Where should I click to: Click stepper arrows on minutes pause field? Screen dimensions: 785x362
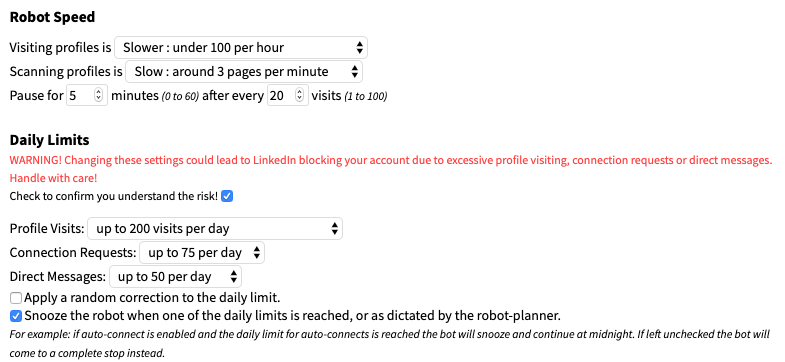[x=99, y=95]
